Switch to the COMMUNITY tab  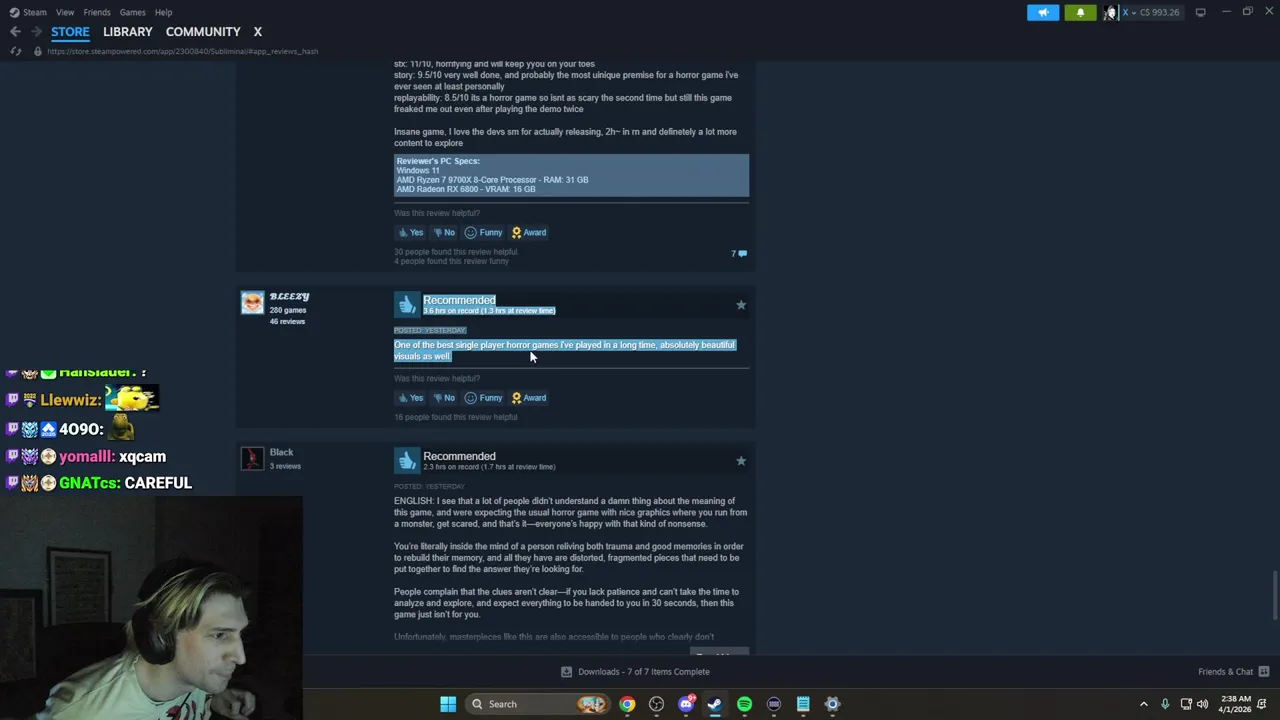203,32
